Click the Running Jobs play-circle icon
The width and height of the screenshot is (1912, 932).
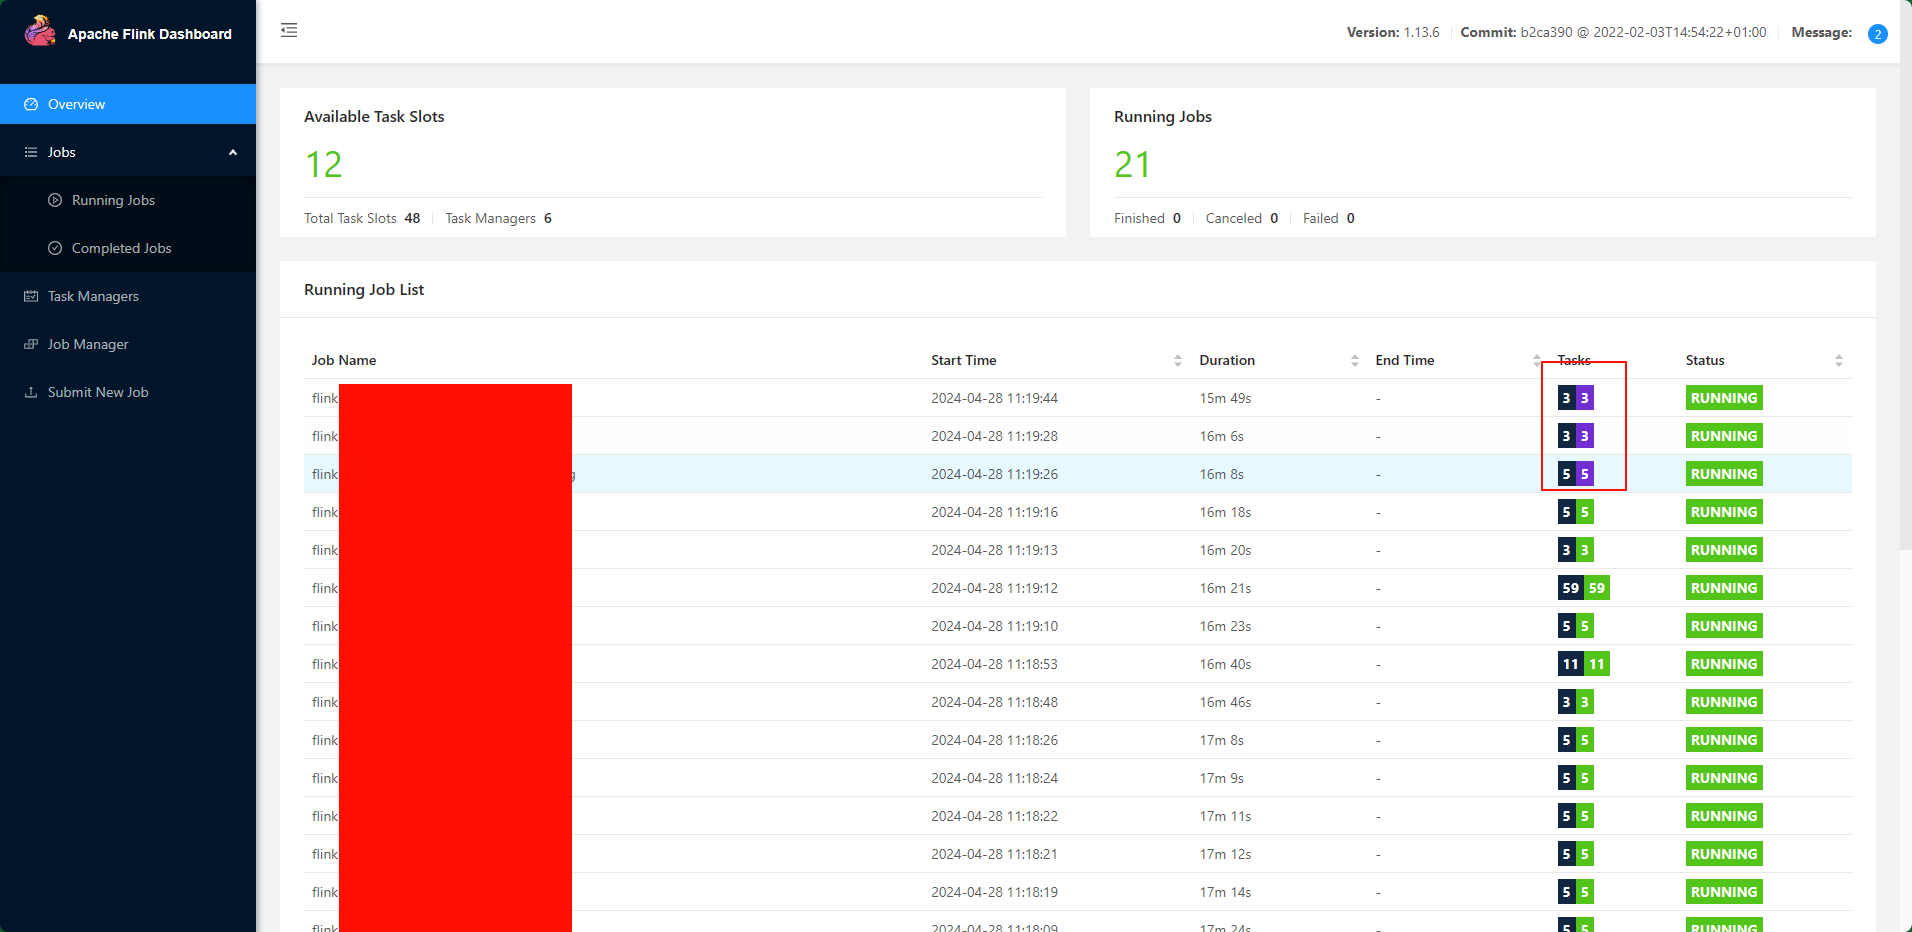55,200
